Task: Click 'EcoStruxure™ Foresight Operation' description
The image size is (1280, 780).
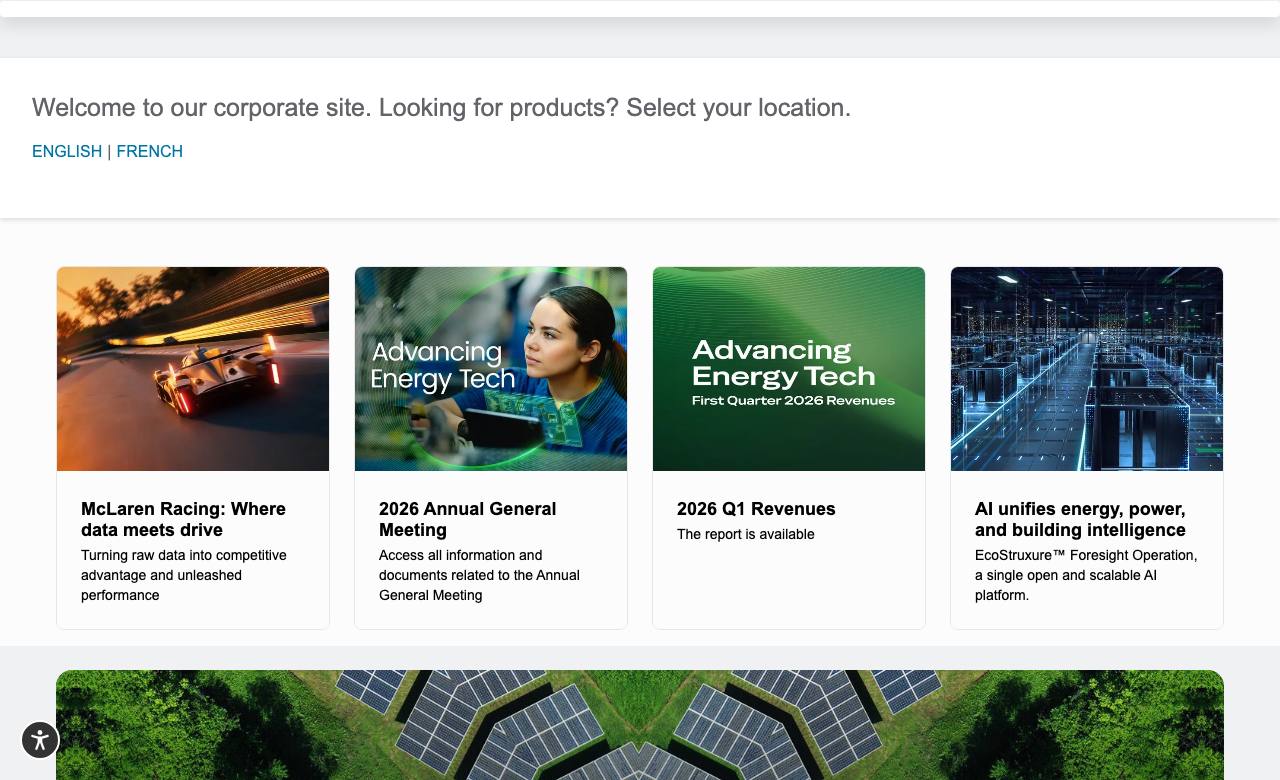Action: tap(1086, 575)
